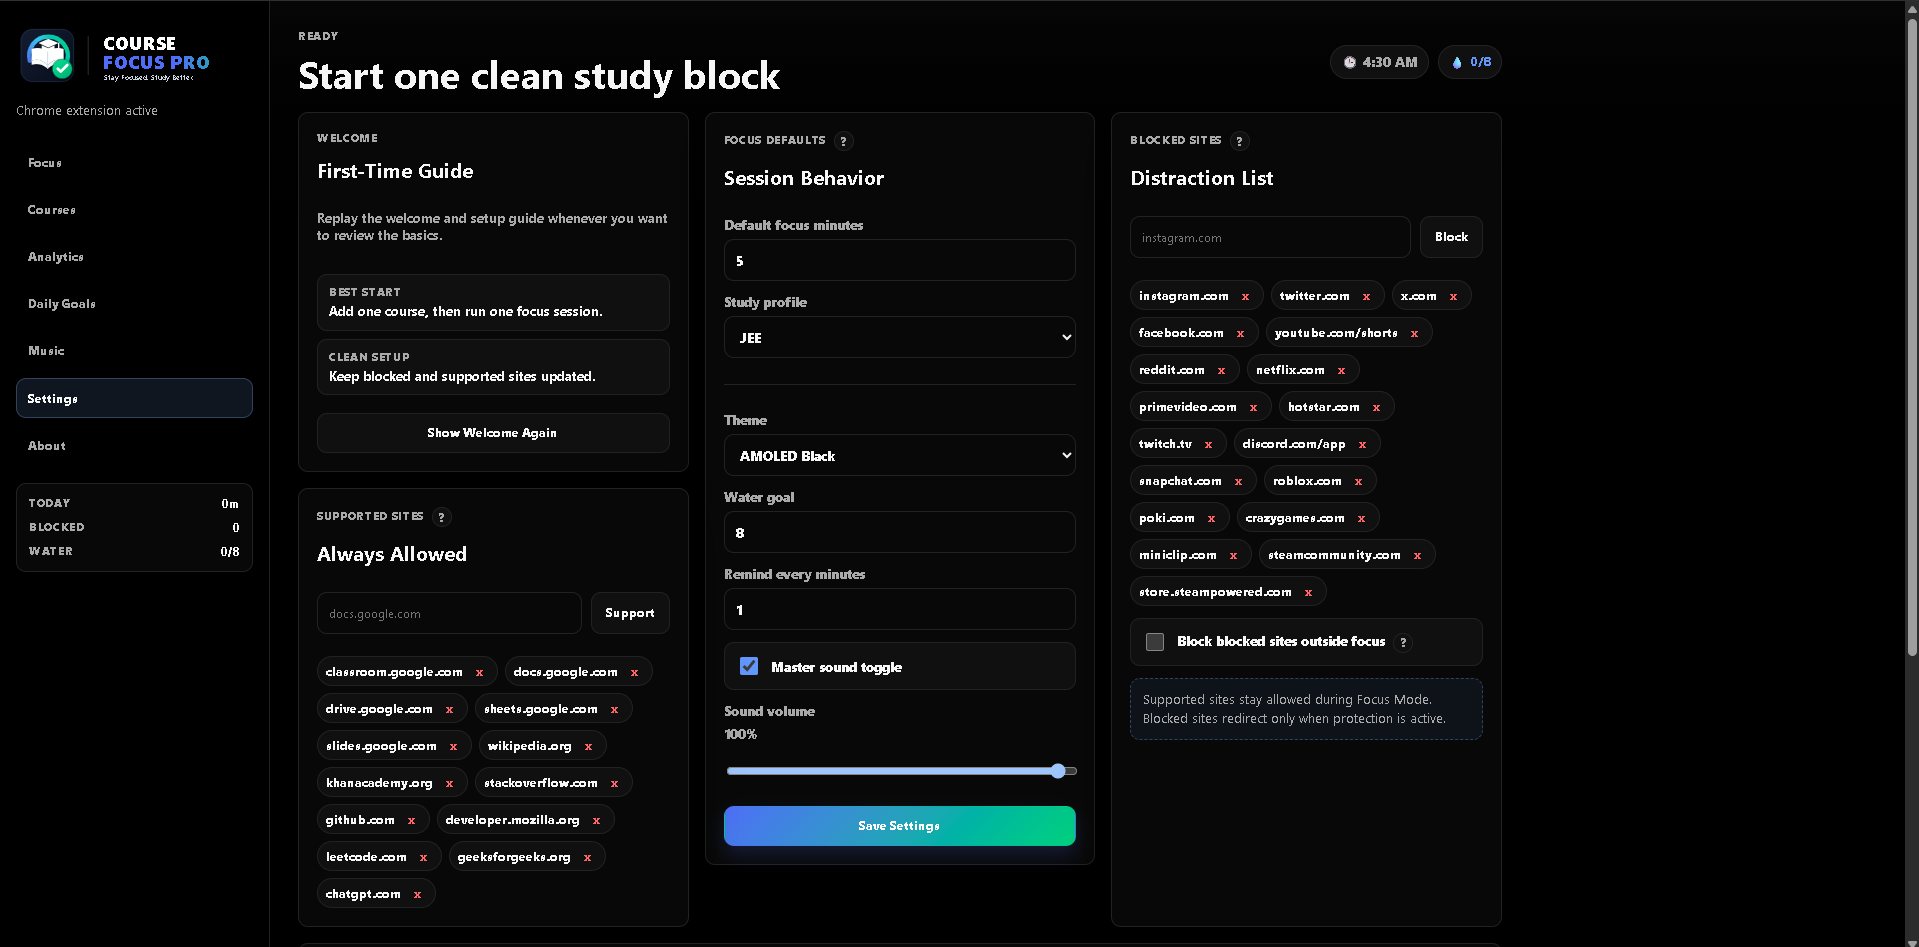Remove sheets.google.com from allowed sites

[x=614, y=710]
